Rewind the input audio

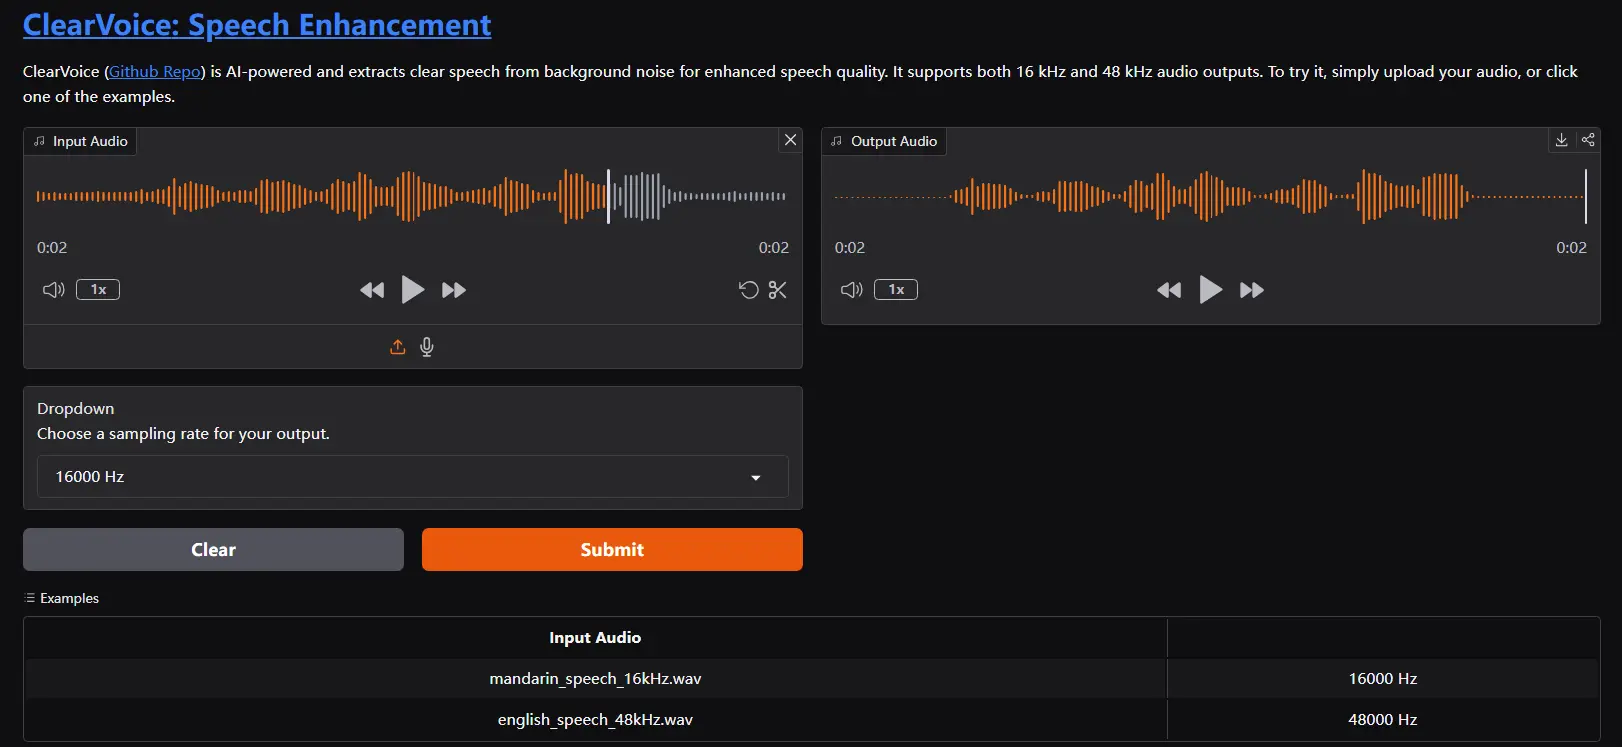click(372, 290)
